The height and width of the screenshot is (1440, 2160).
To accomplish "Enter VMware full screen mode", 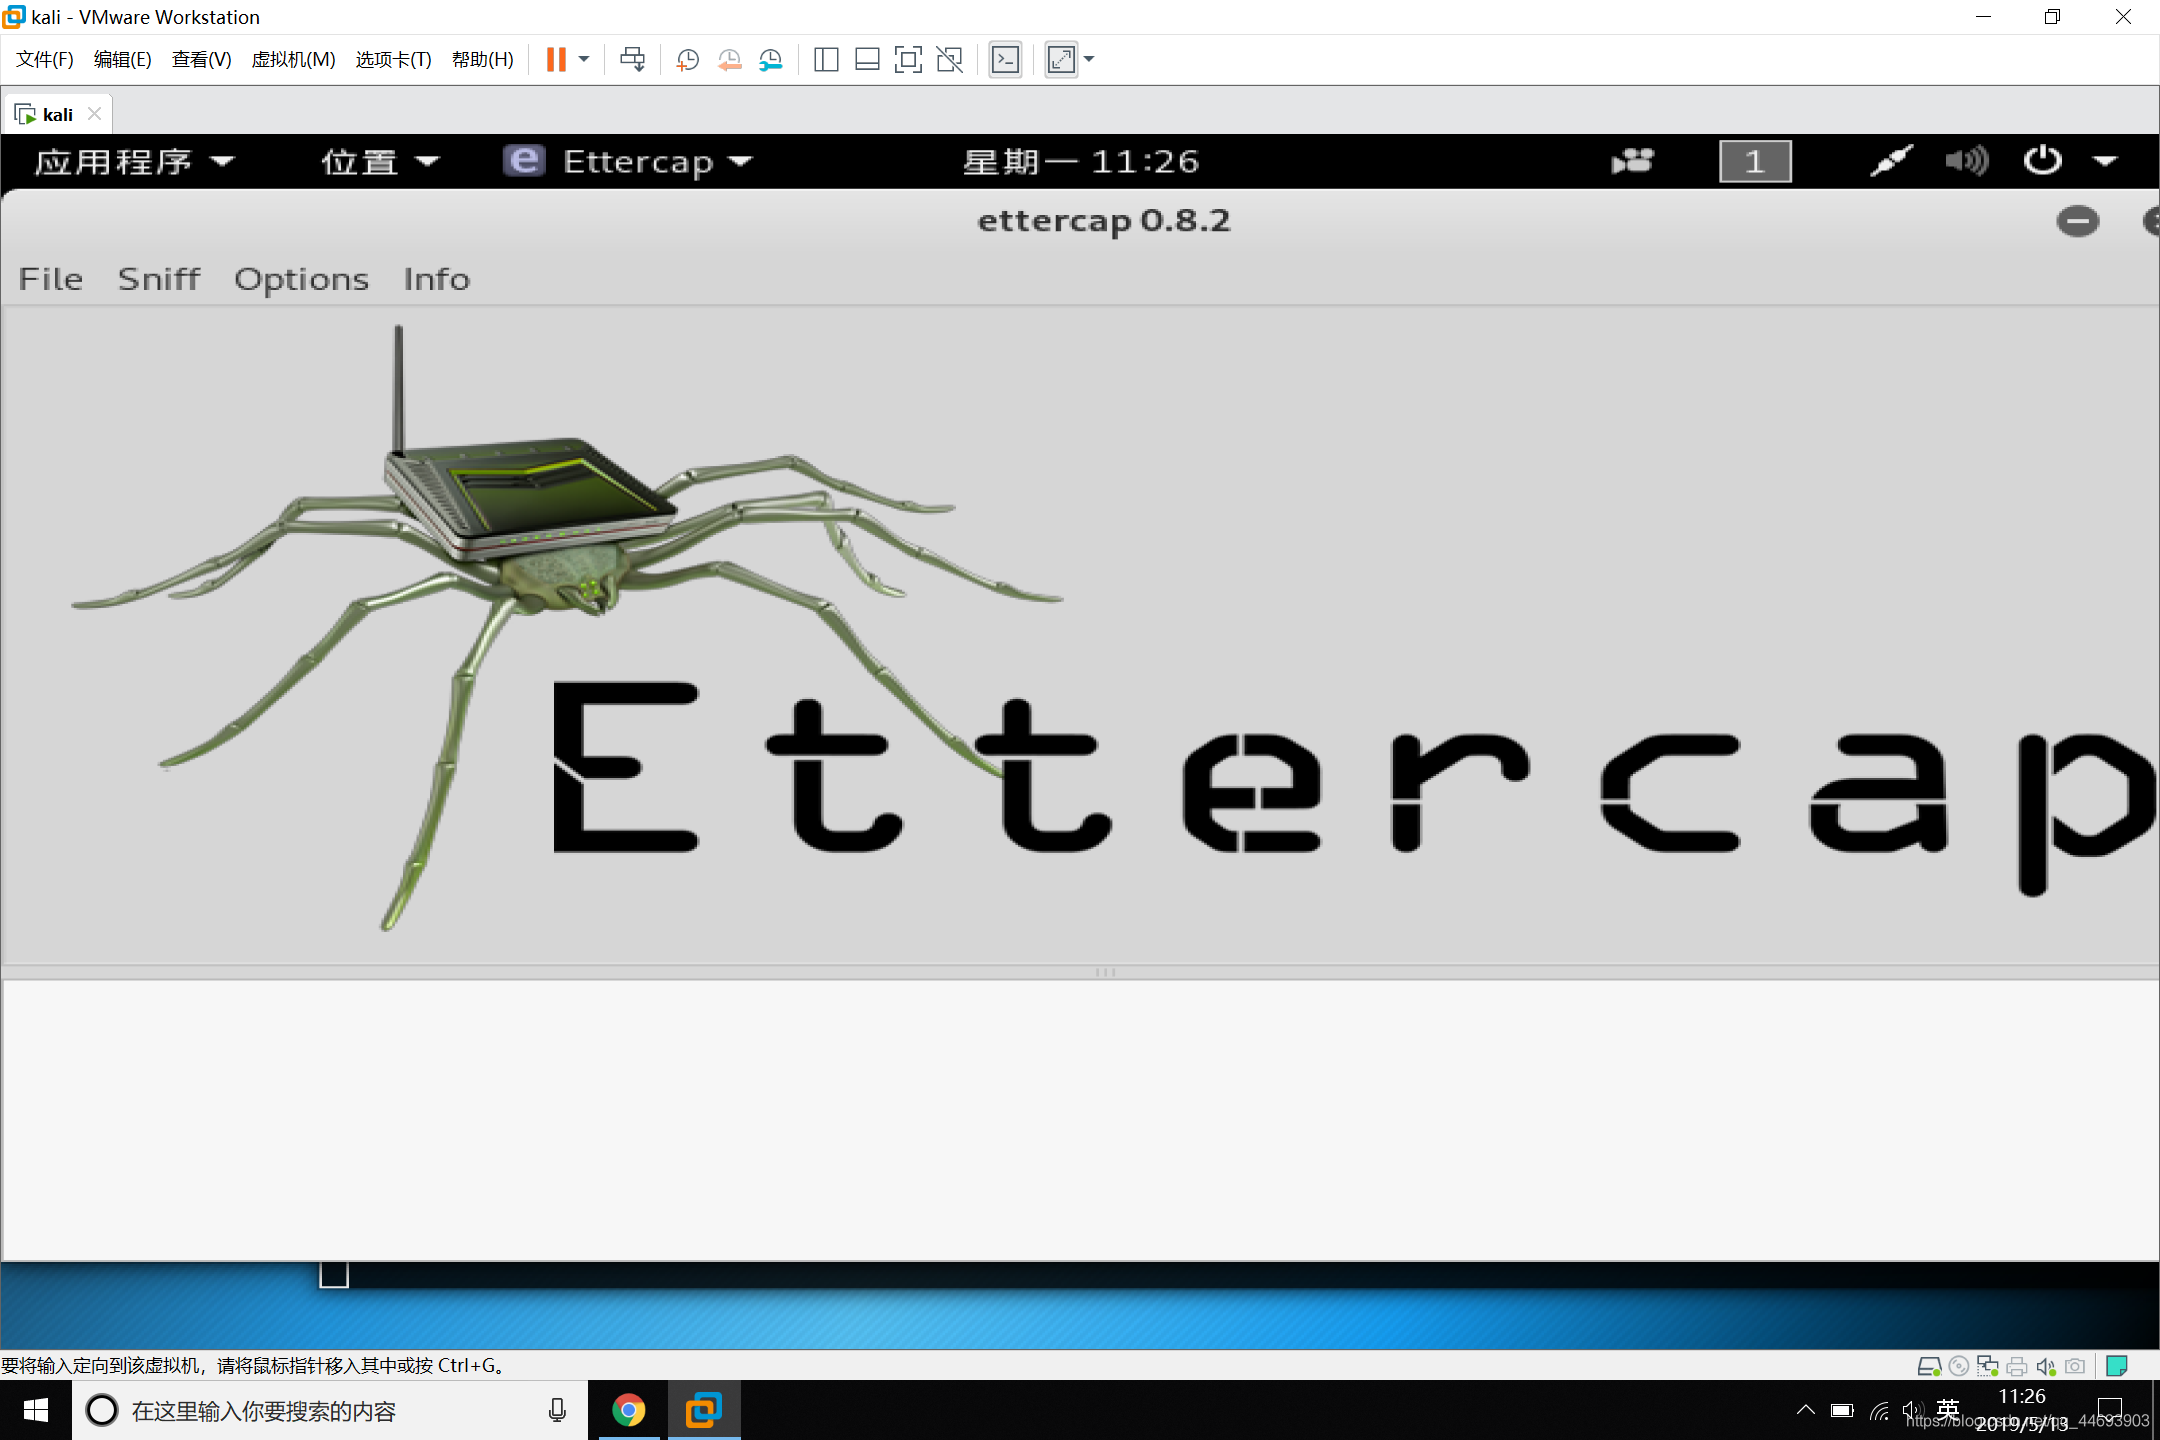I will [908, 60].
